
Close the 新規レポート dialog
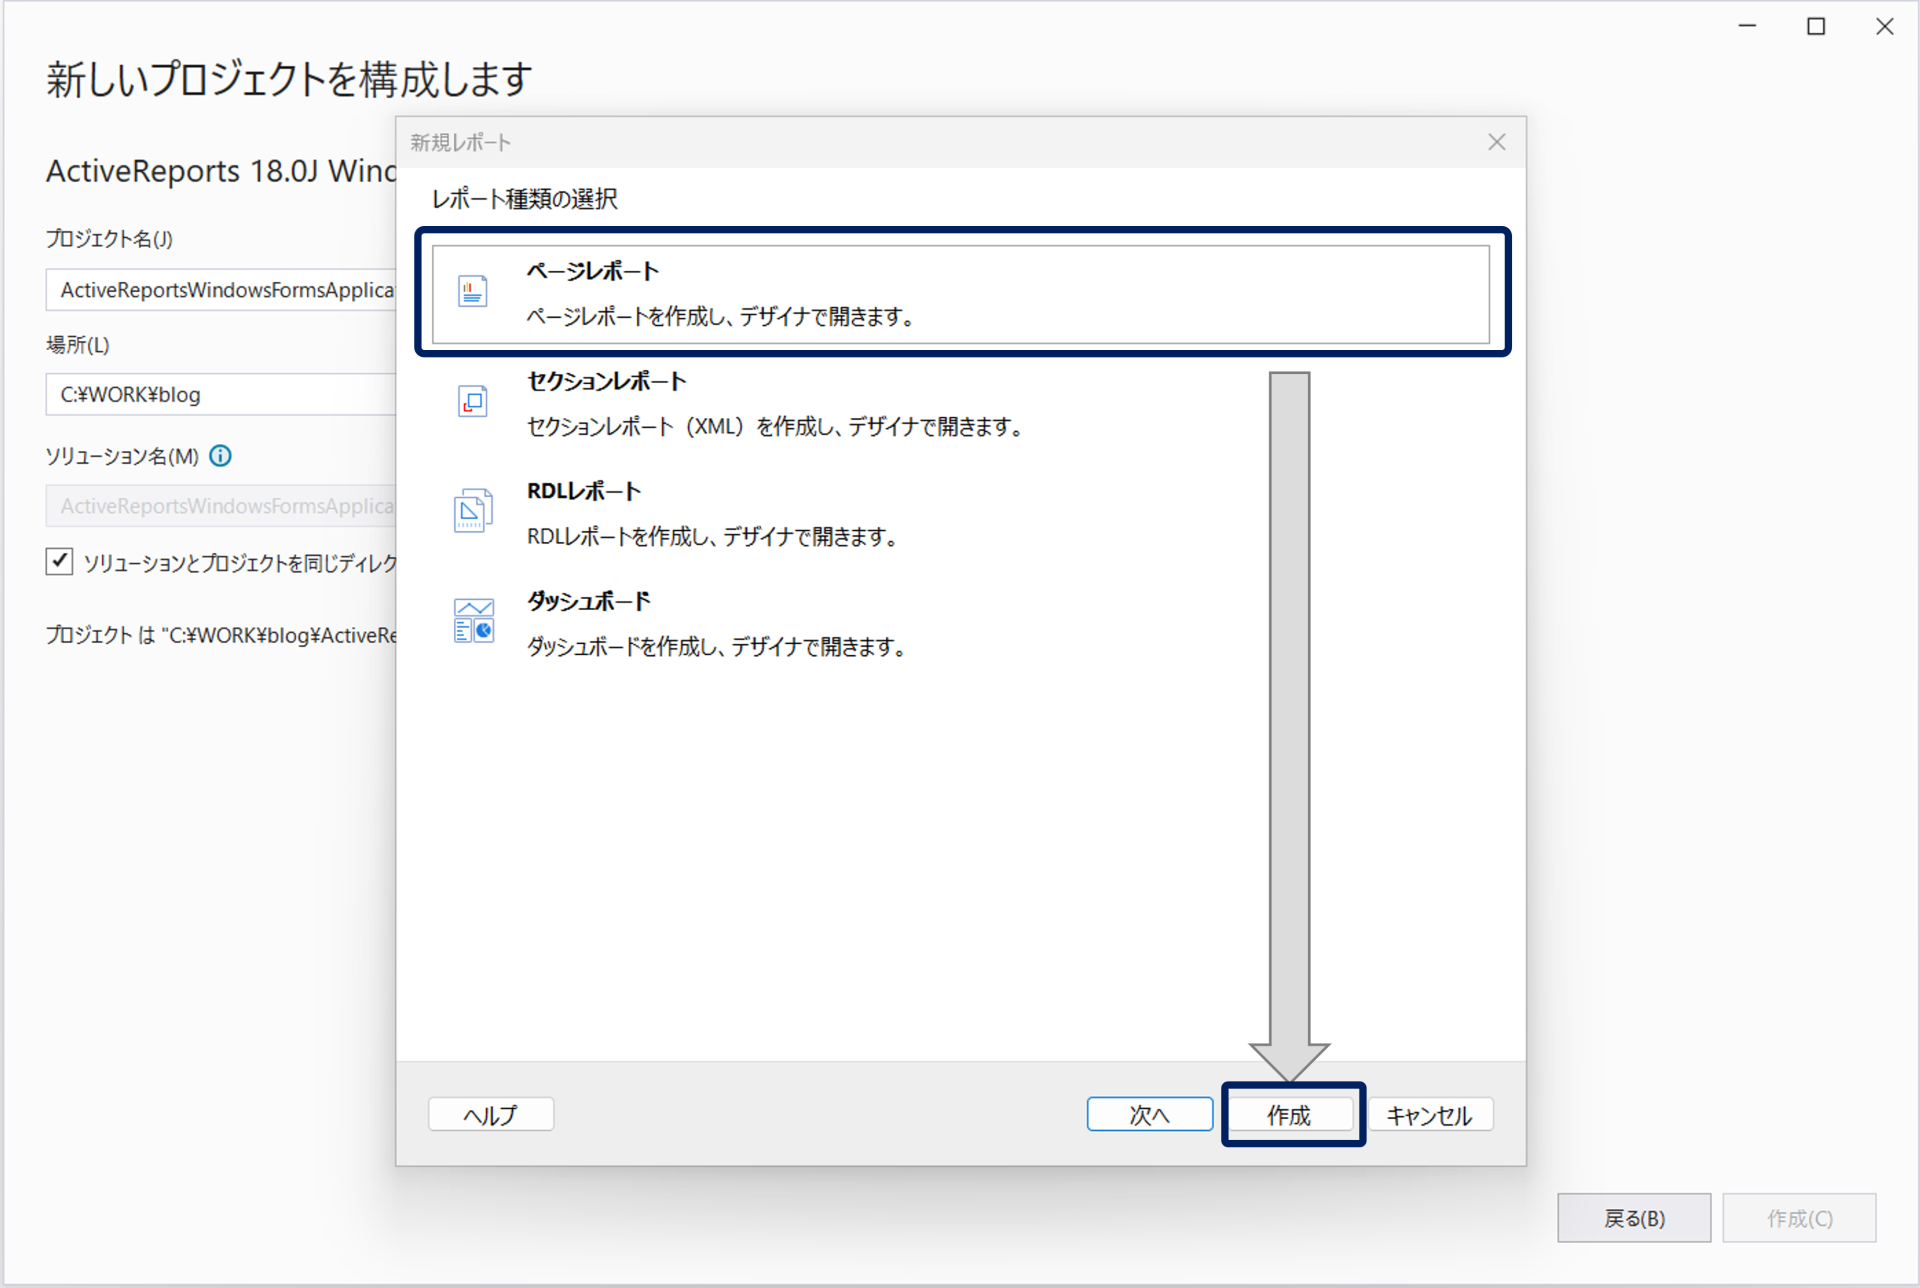(x=1496, y=142)
